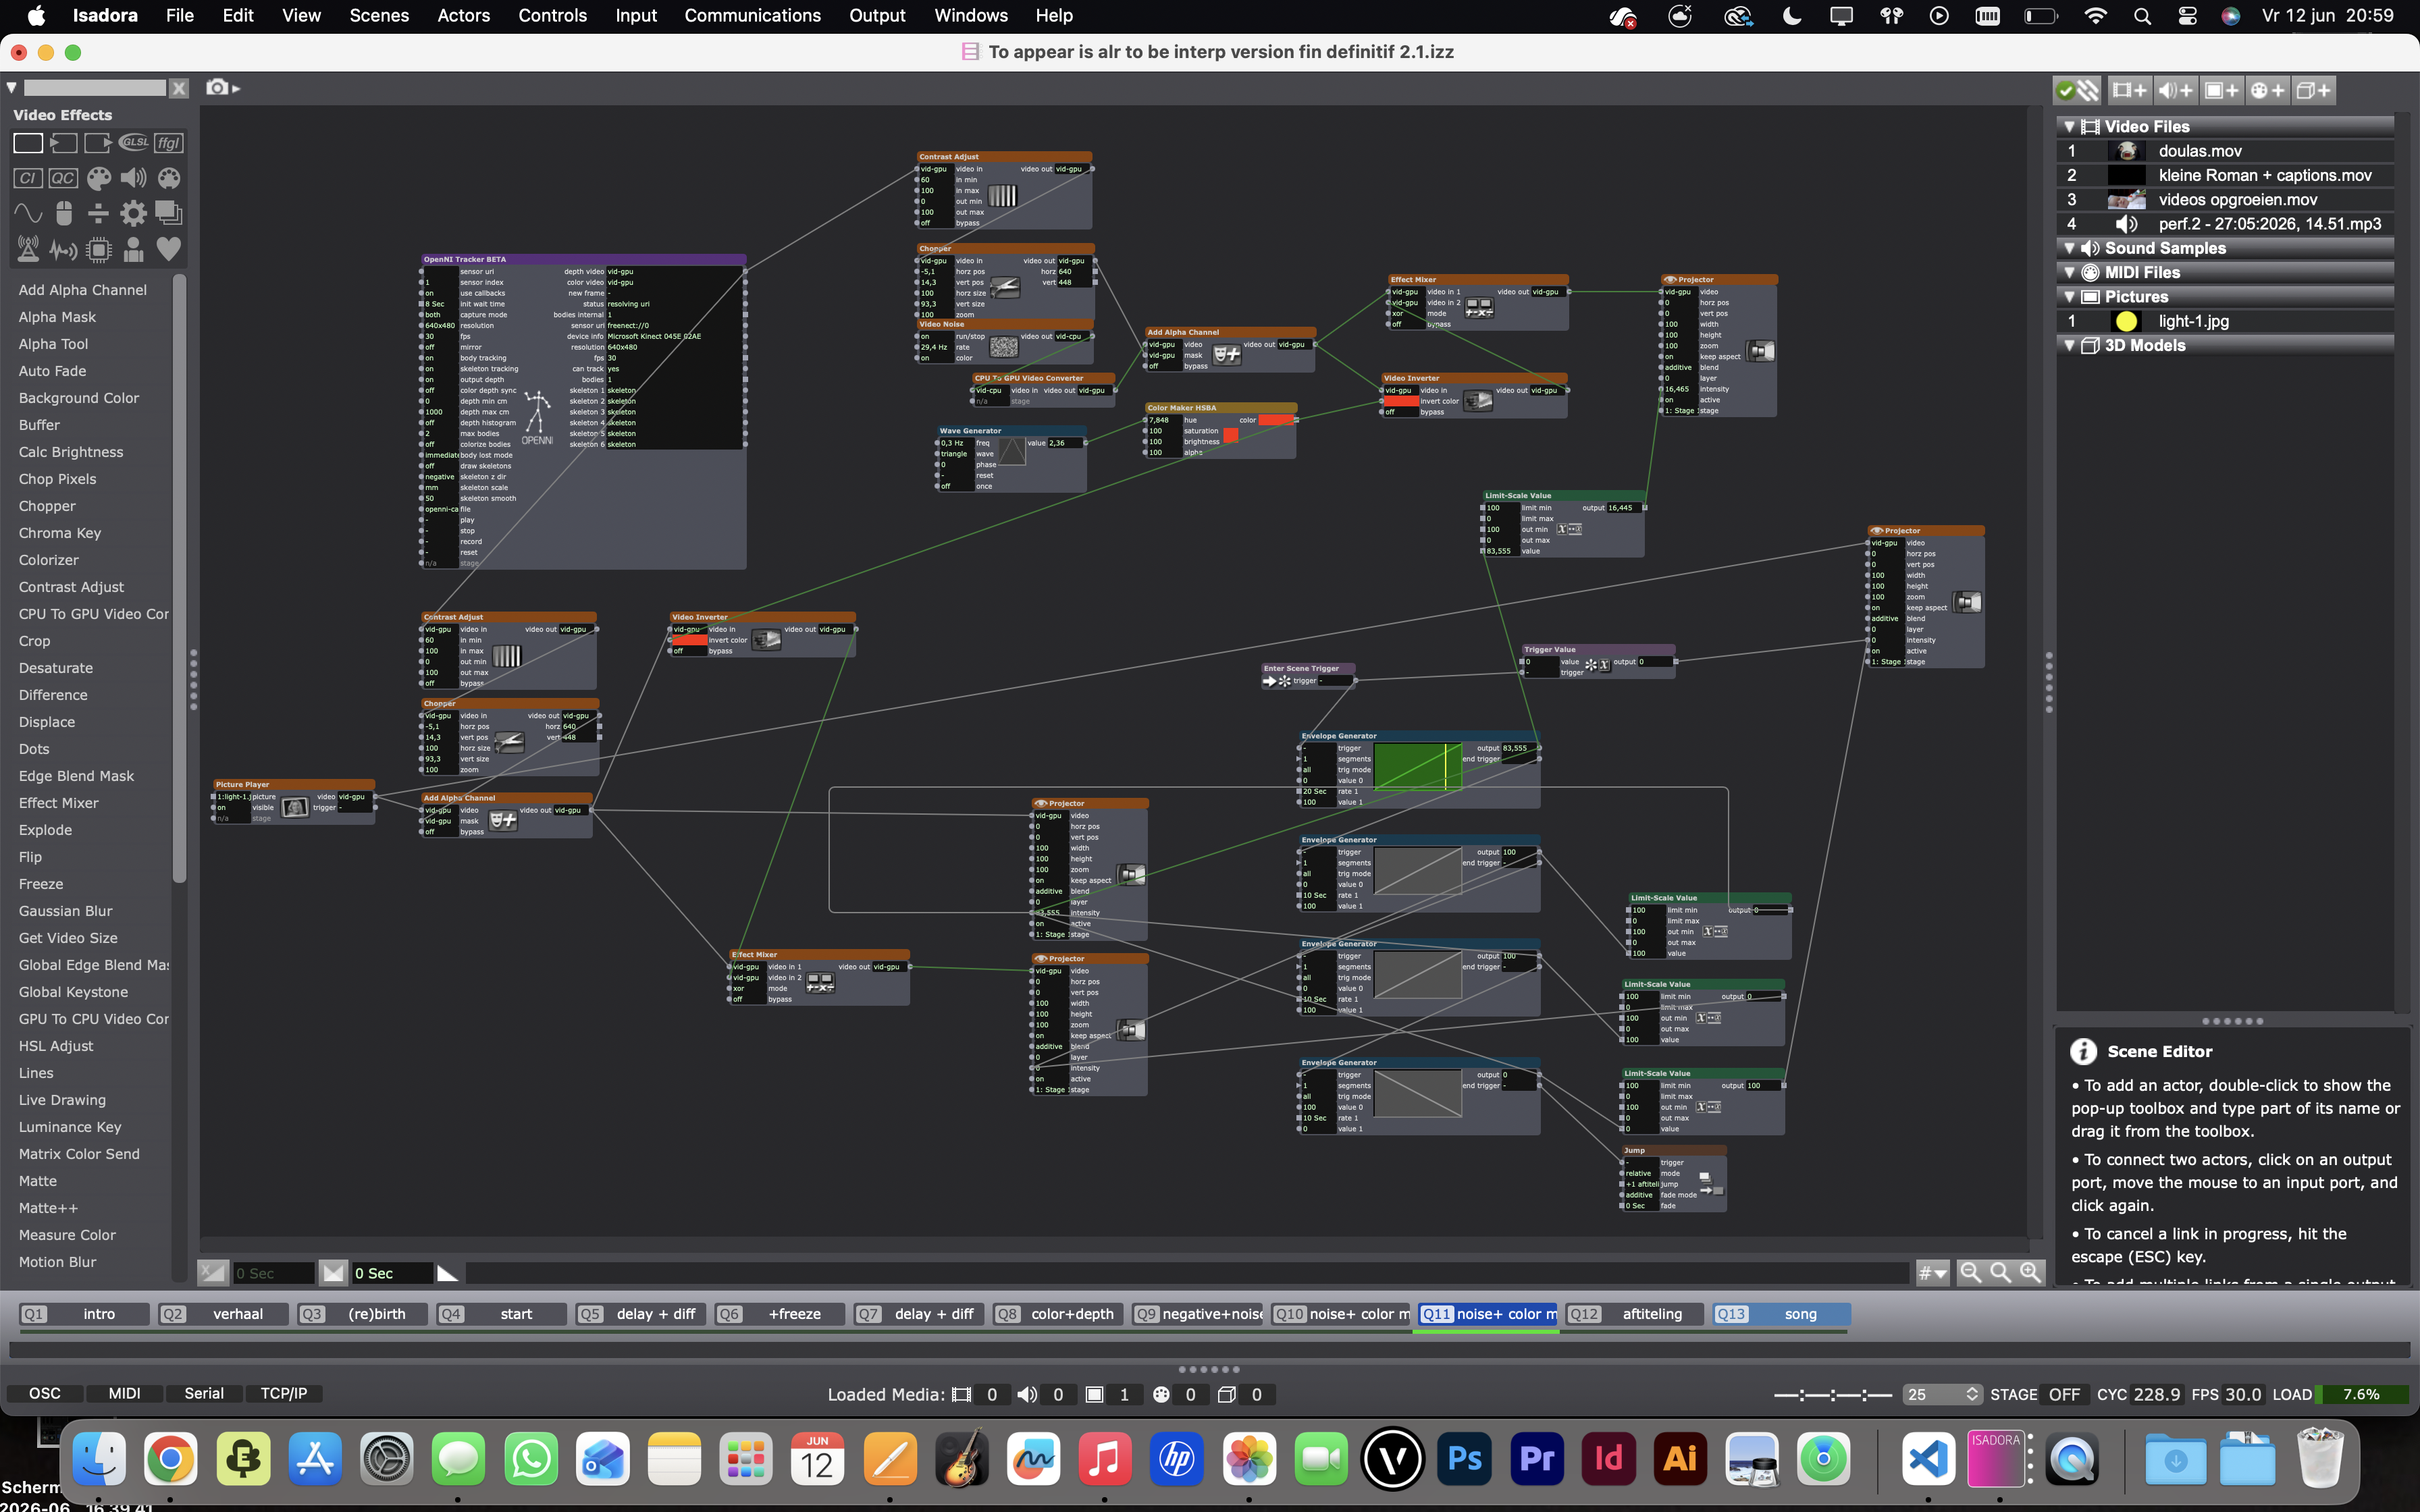Select Chroma Key in the actor list
Viewport: 2420px width, 1512px height.
click(60, 533)
